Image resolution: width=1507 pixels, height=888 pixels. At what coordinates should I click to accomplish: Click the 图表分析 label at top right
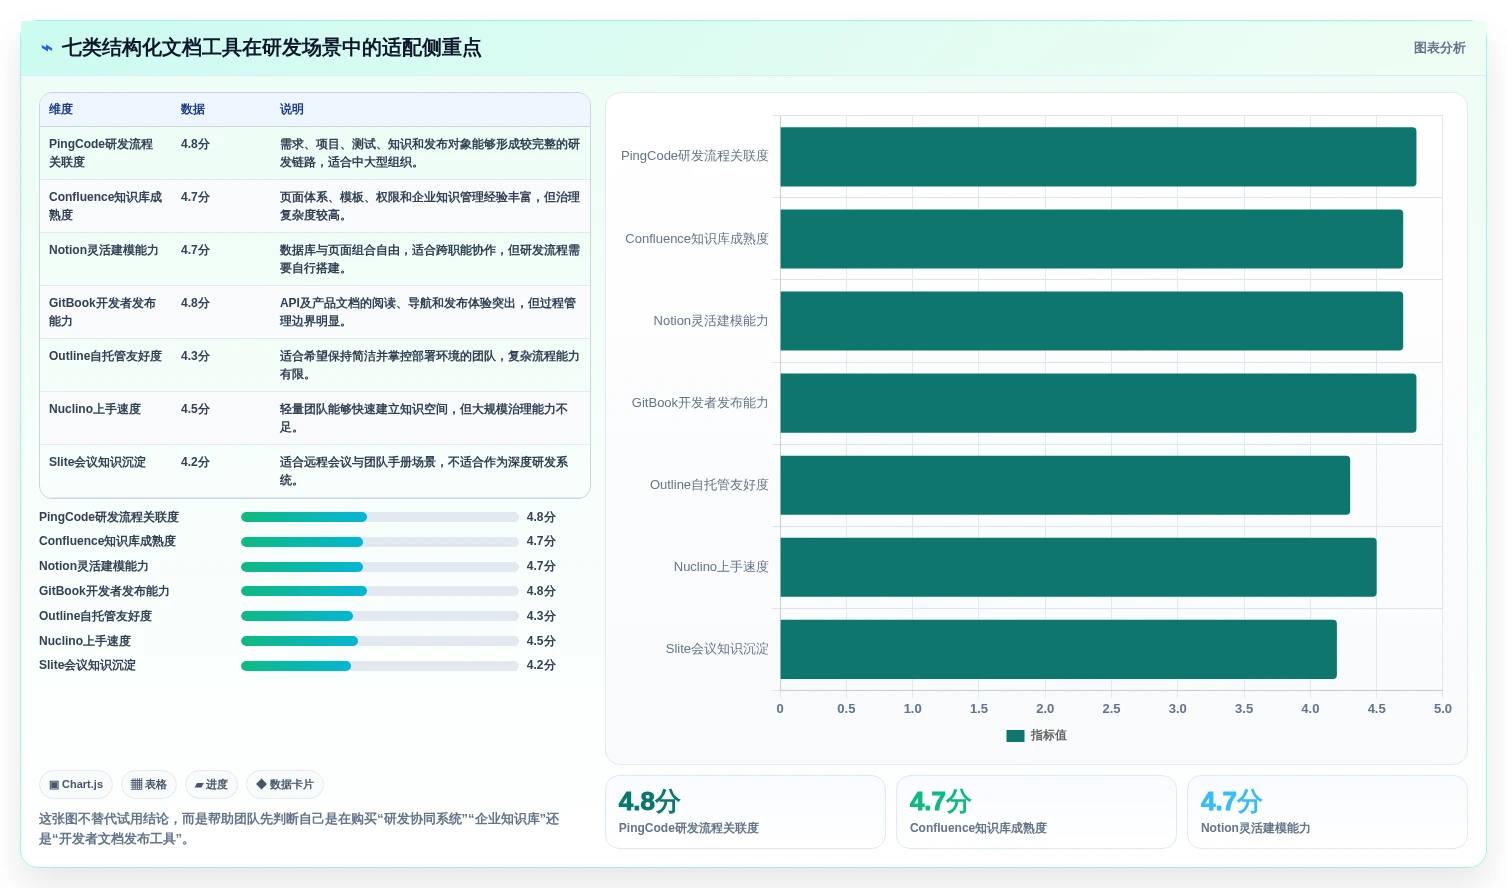(x=1439, y=48)
